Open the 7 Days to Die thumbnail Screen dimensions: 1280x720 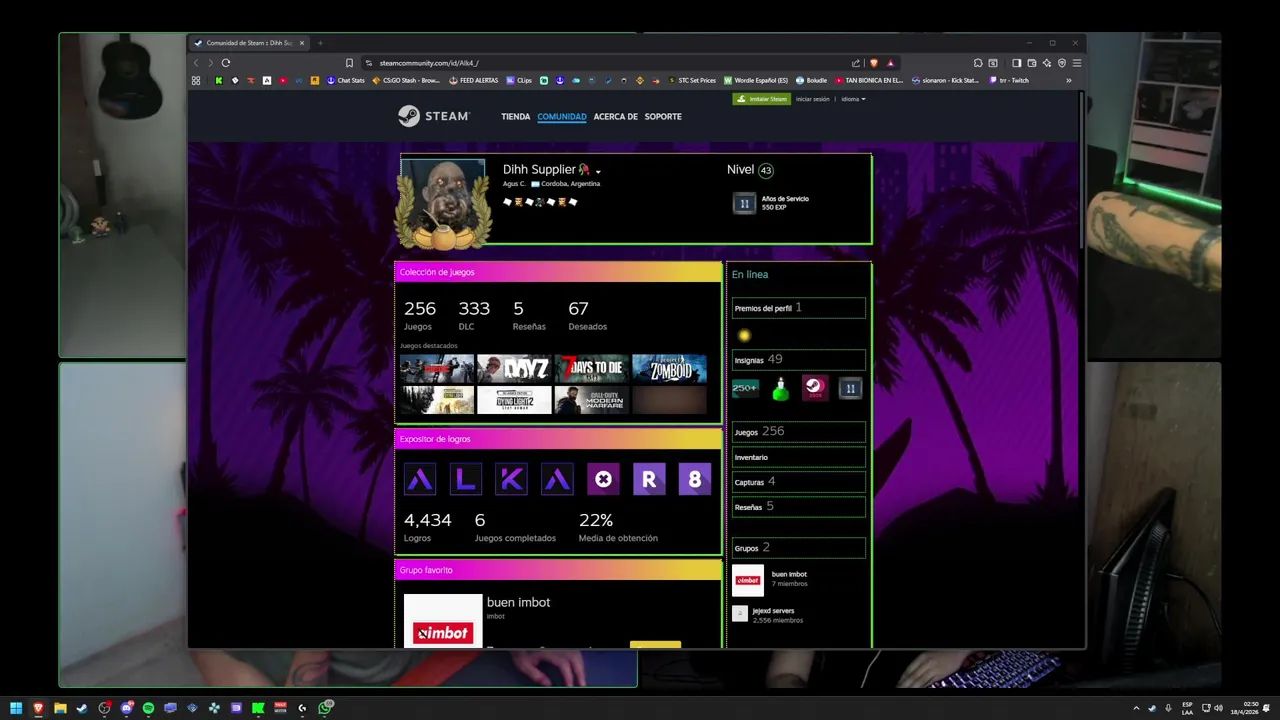(x=592, y=369)
